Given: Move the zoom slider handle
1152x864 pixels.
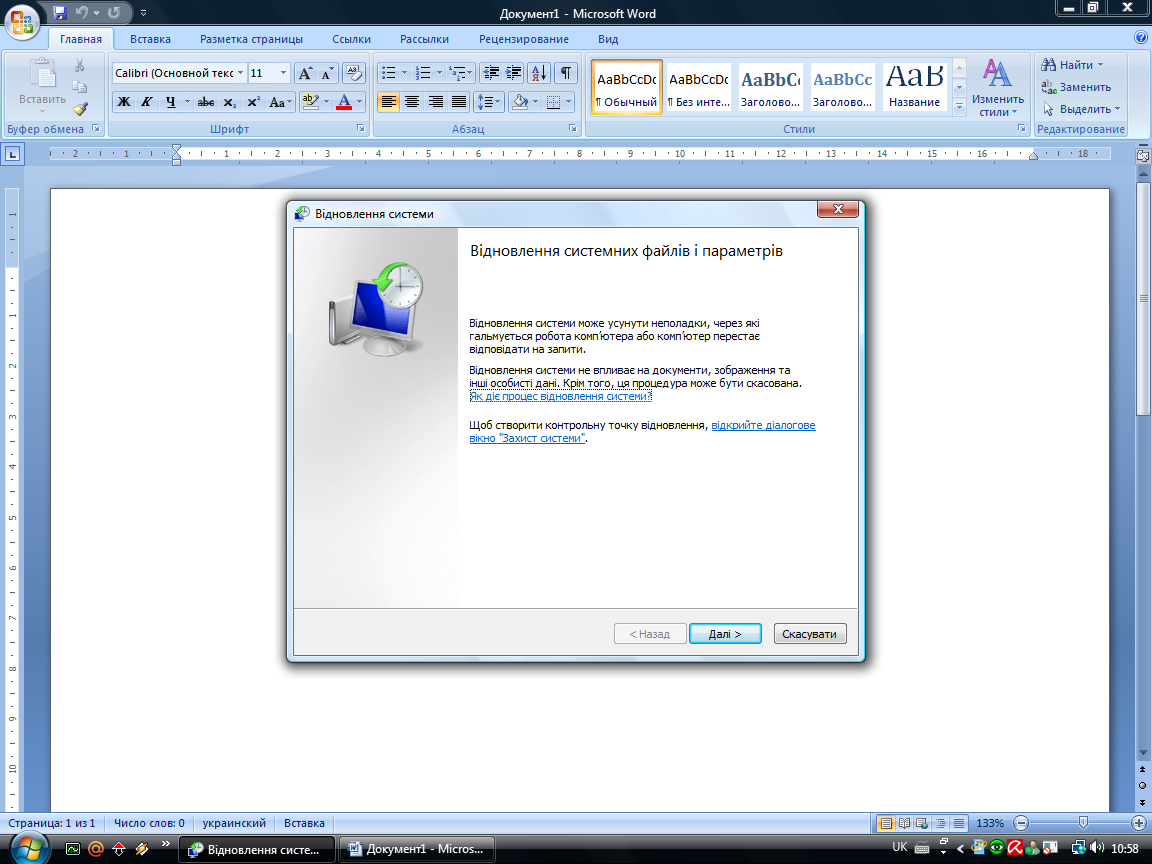Looking at the screenshot, I should (x=1083, y=823).
